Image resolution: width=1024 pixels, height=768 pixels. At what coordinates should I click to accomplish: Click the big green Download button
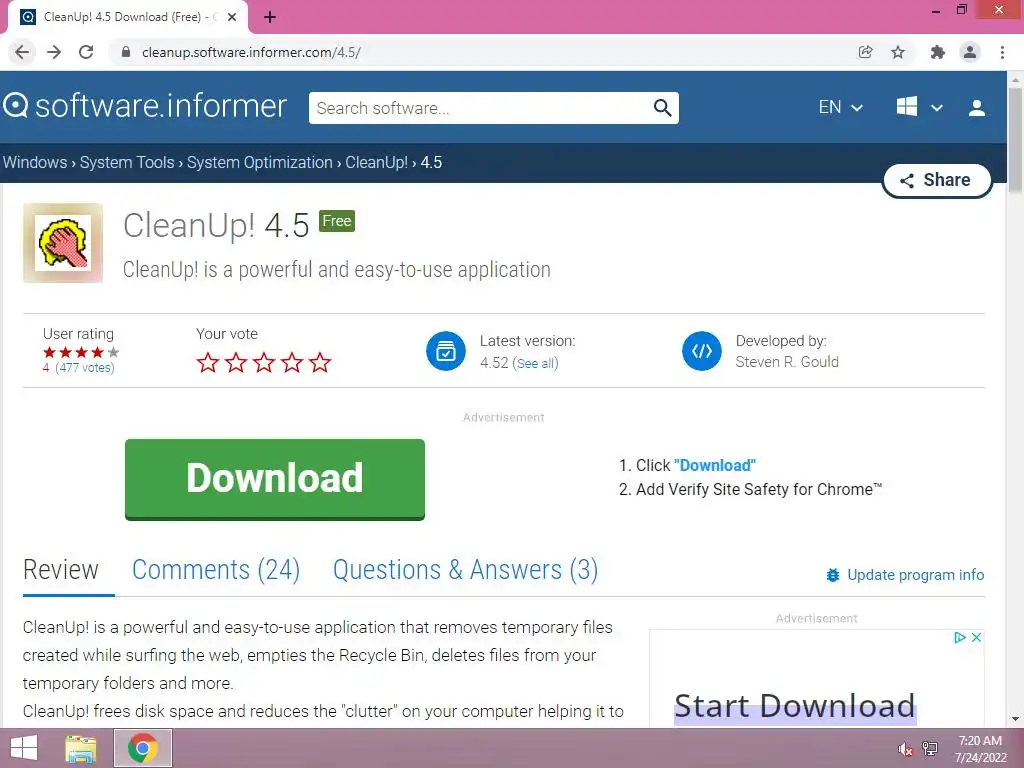tap(275, 479)
